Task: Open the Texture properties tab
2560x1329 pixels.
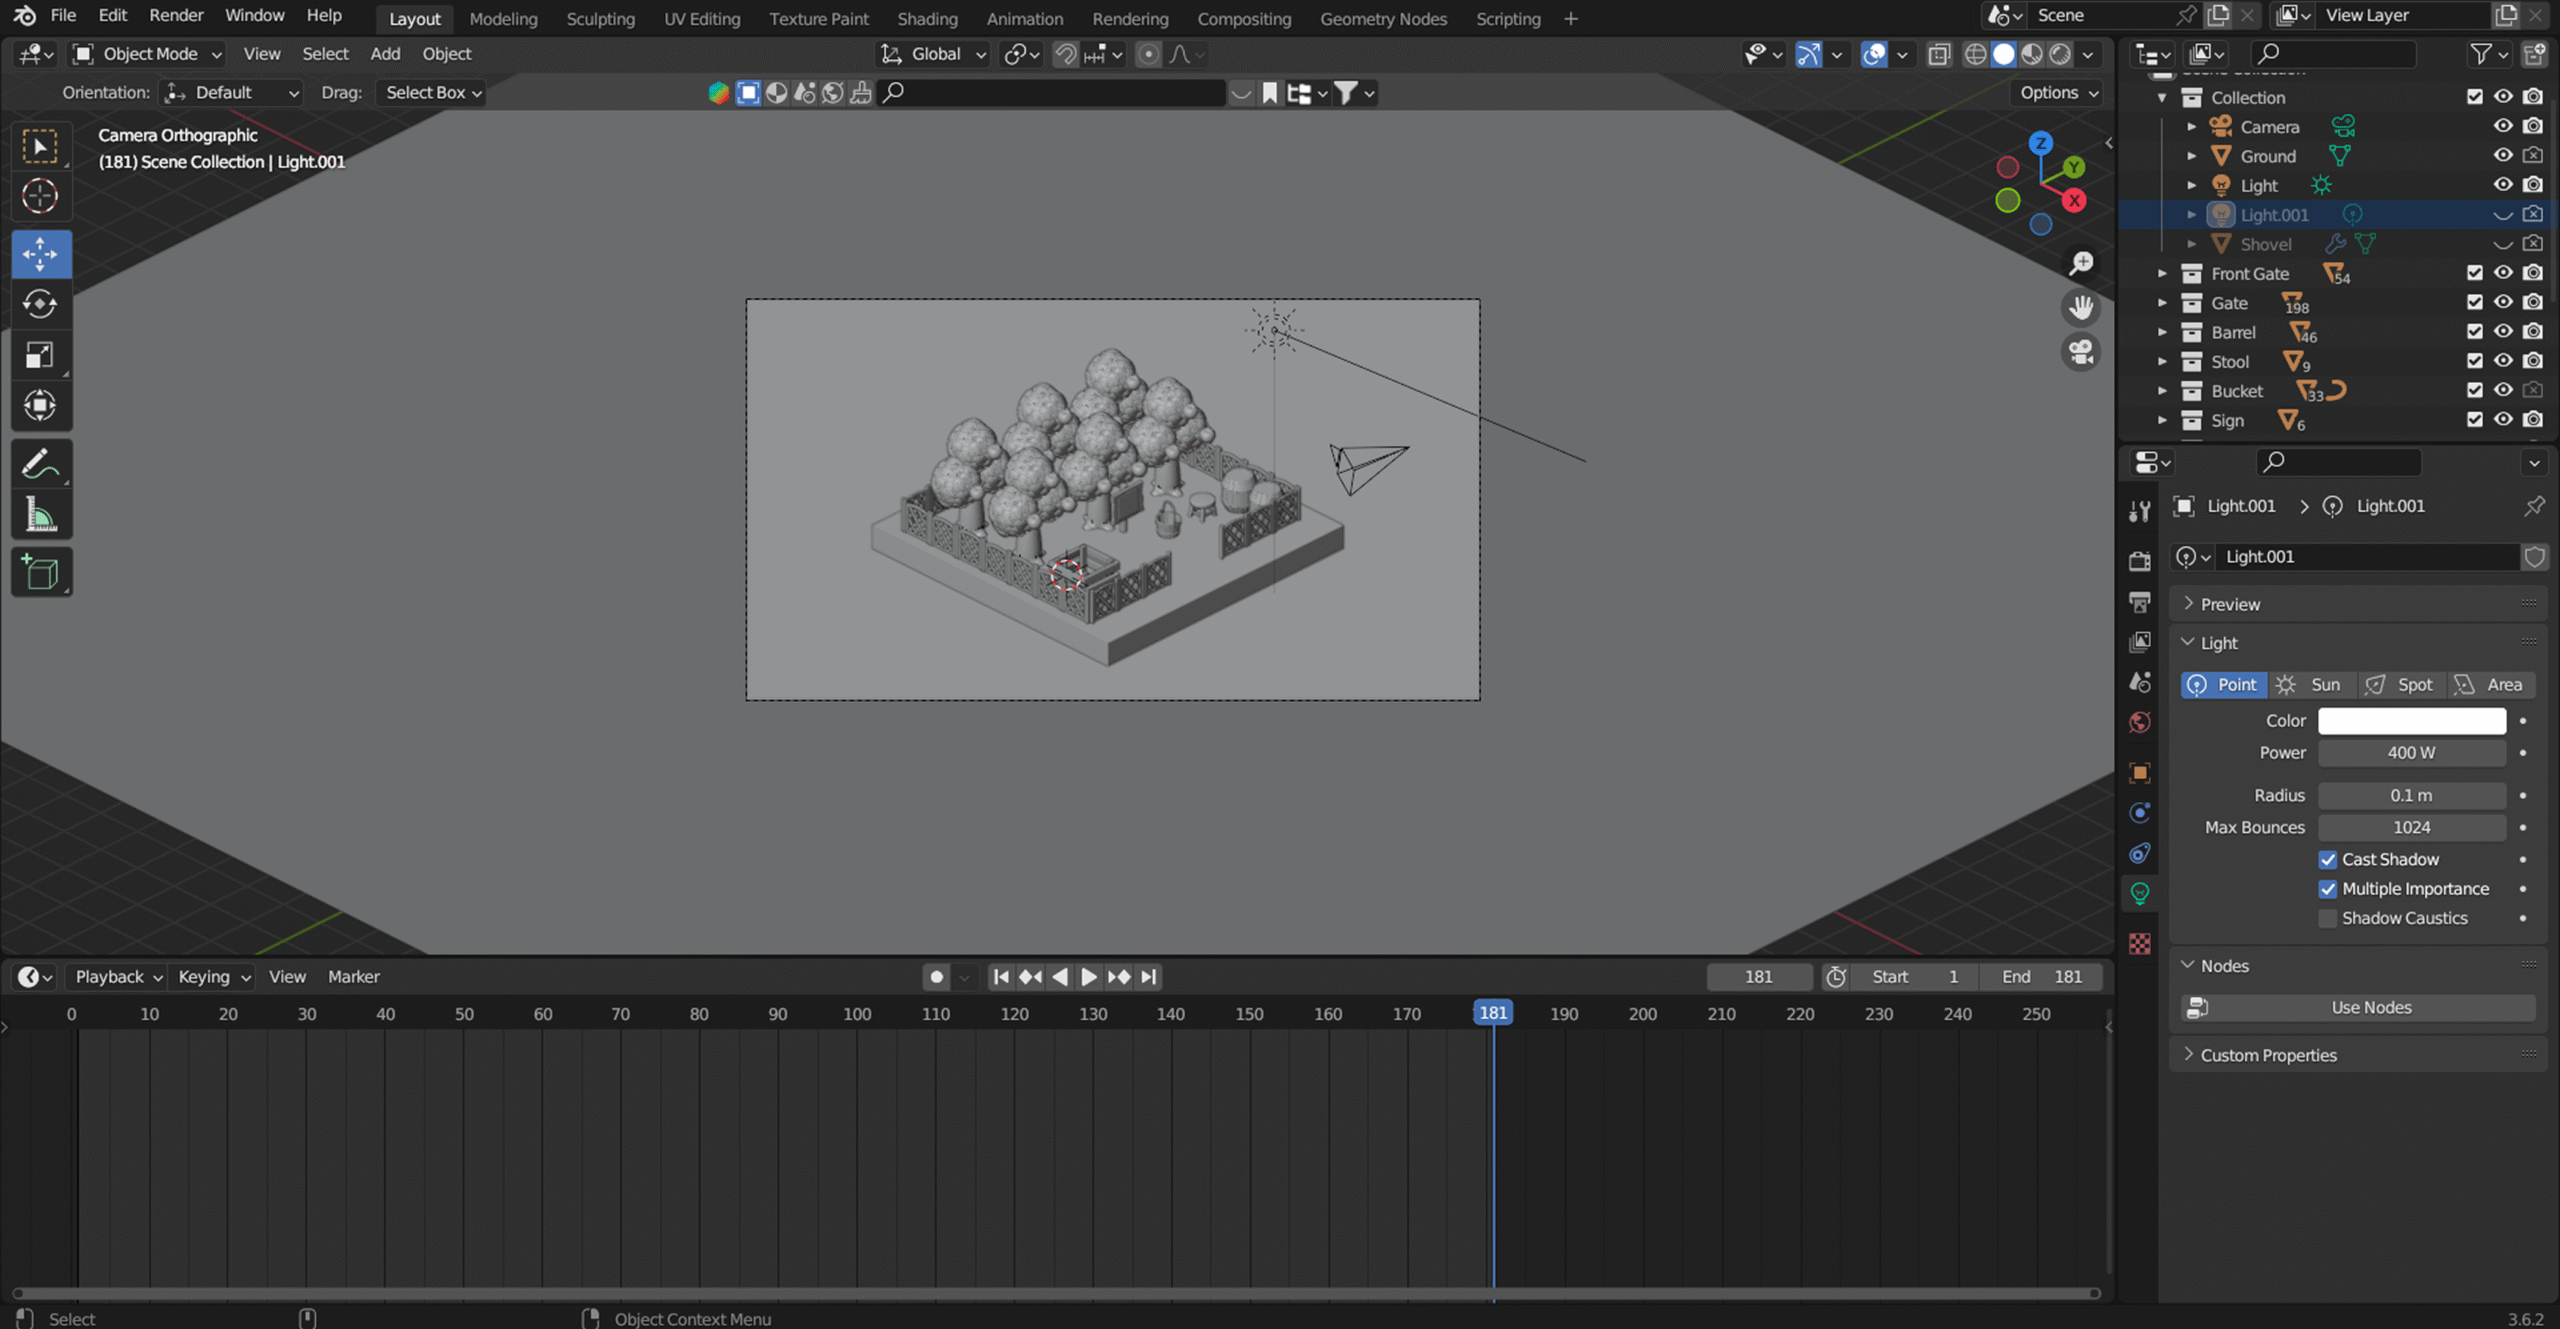Action: click(2140, 944)
